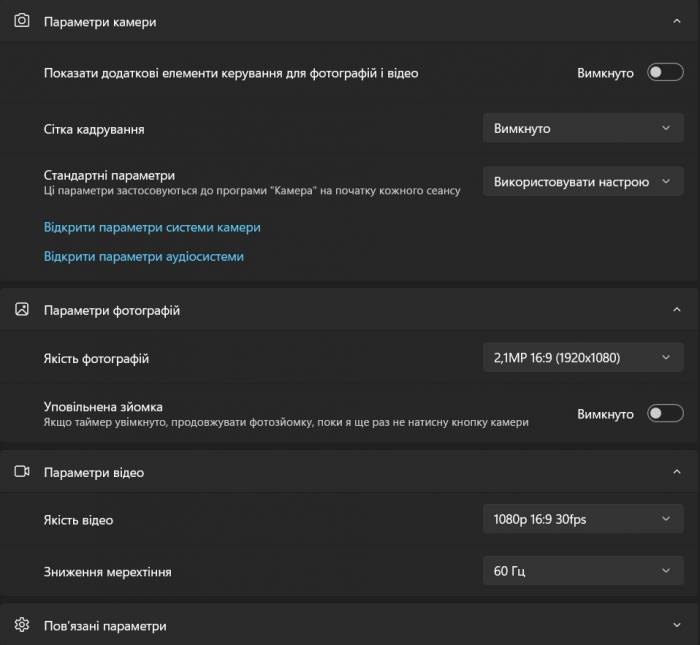Collapse the Параметри фотографій section chevron
This screenshot has height=645, width=700.
[x=677, y=309]
